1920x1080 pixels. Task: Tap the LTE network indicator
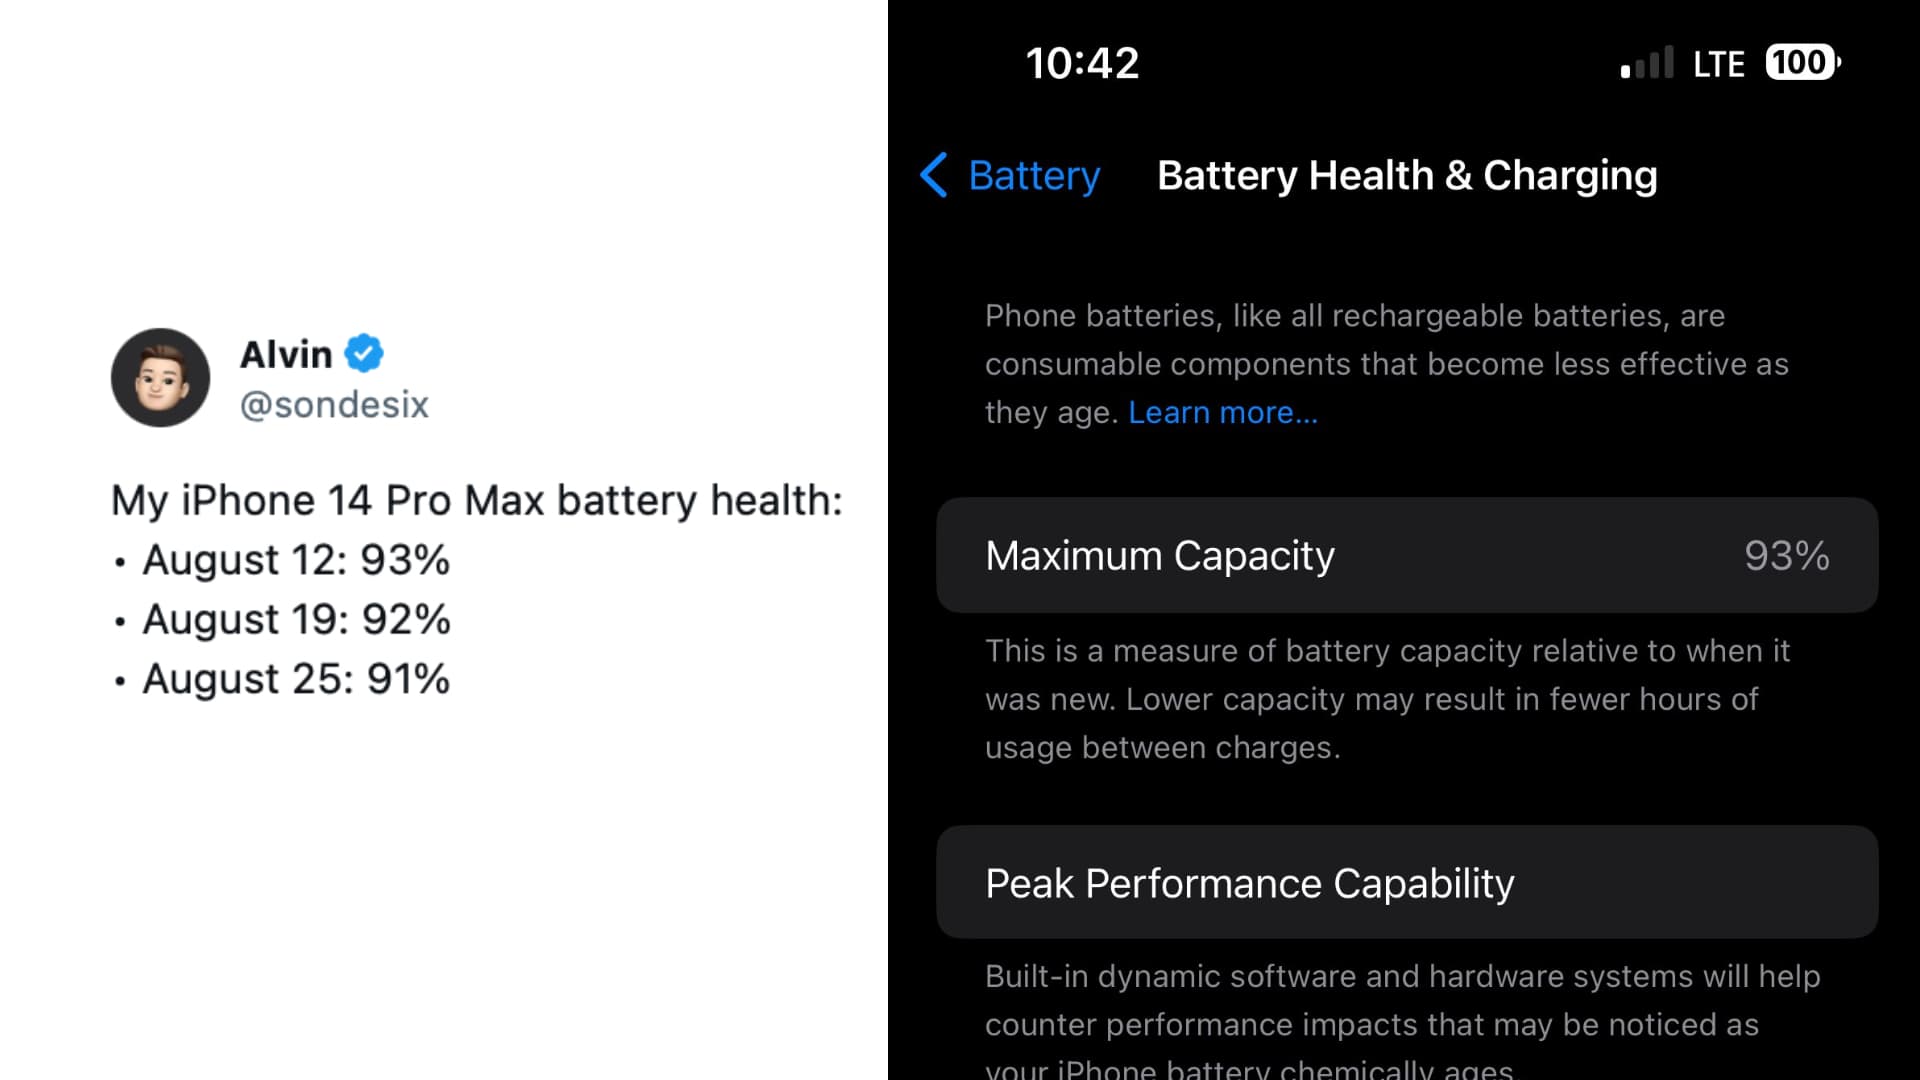pos(1718,64)
